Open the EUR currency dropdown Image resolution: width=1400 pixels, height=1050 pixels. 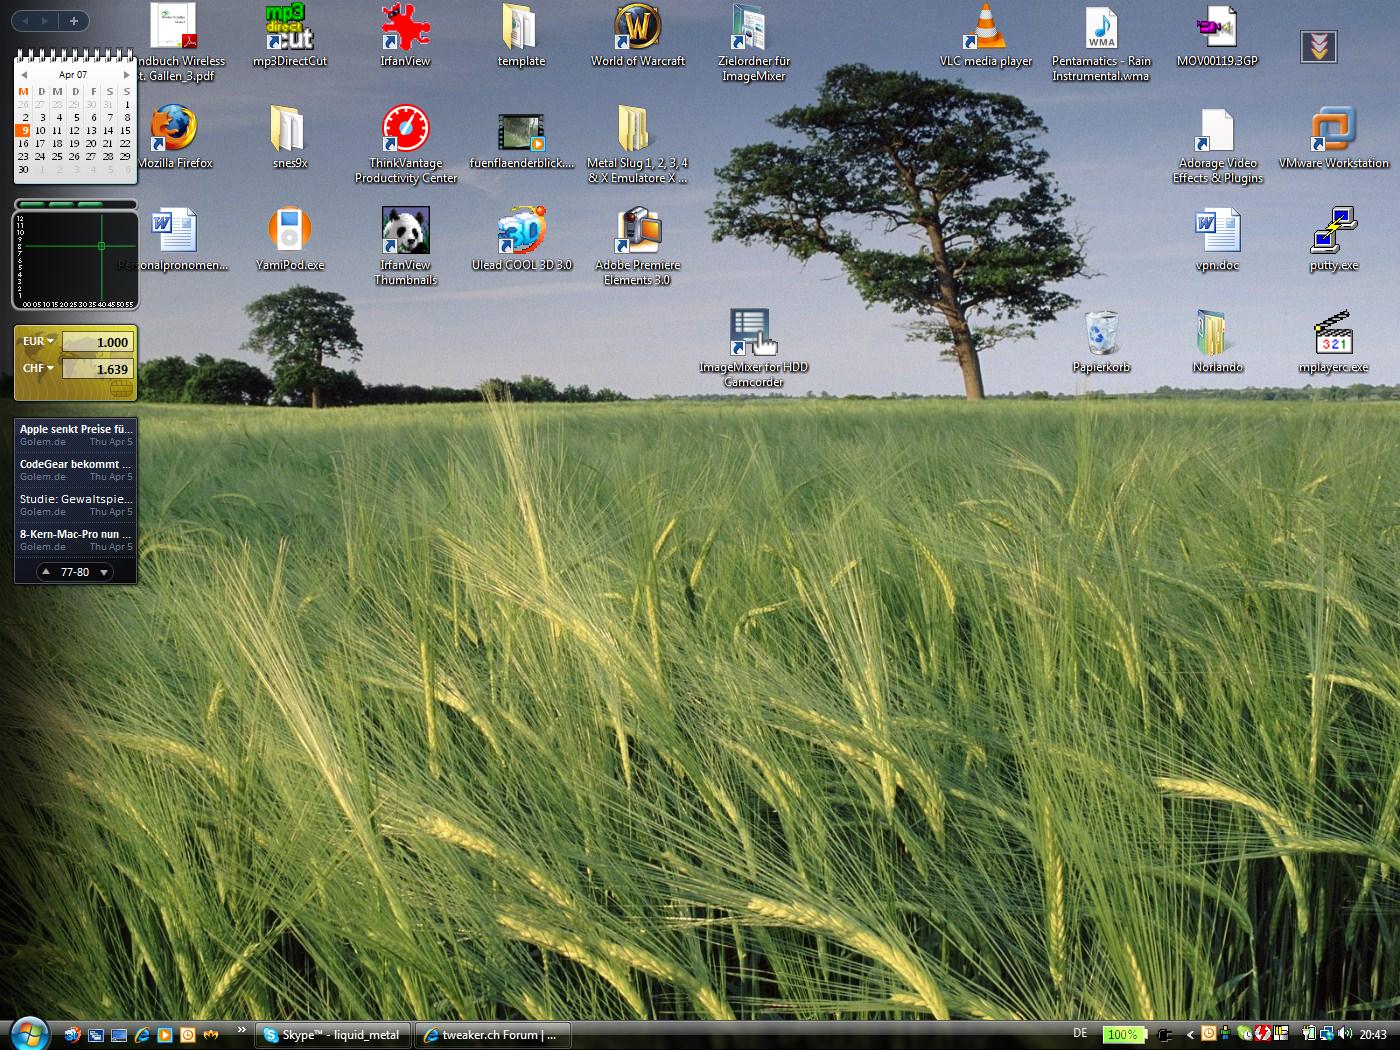(x=39, y=341)
